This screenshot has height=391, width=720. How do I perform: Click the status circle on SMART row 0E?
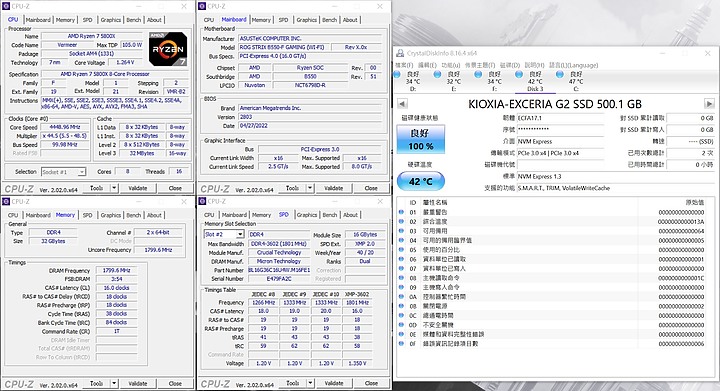(401, 334)
